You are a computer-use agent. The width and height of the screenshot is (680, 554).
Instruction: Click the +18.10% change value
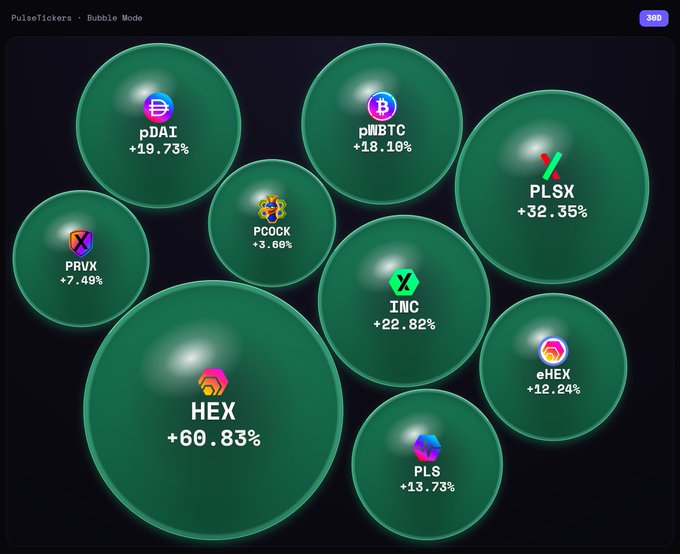pyautogui.click(x=382, y=147)
